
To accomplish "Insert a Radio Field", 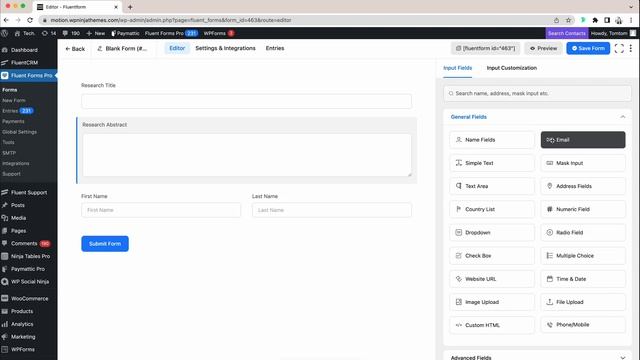I will [583, 232].
